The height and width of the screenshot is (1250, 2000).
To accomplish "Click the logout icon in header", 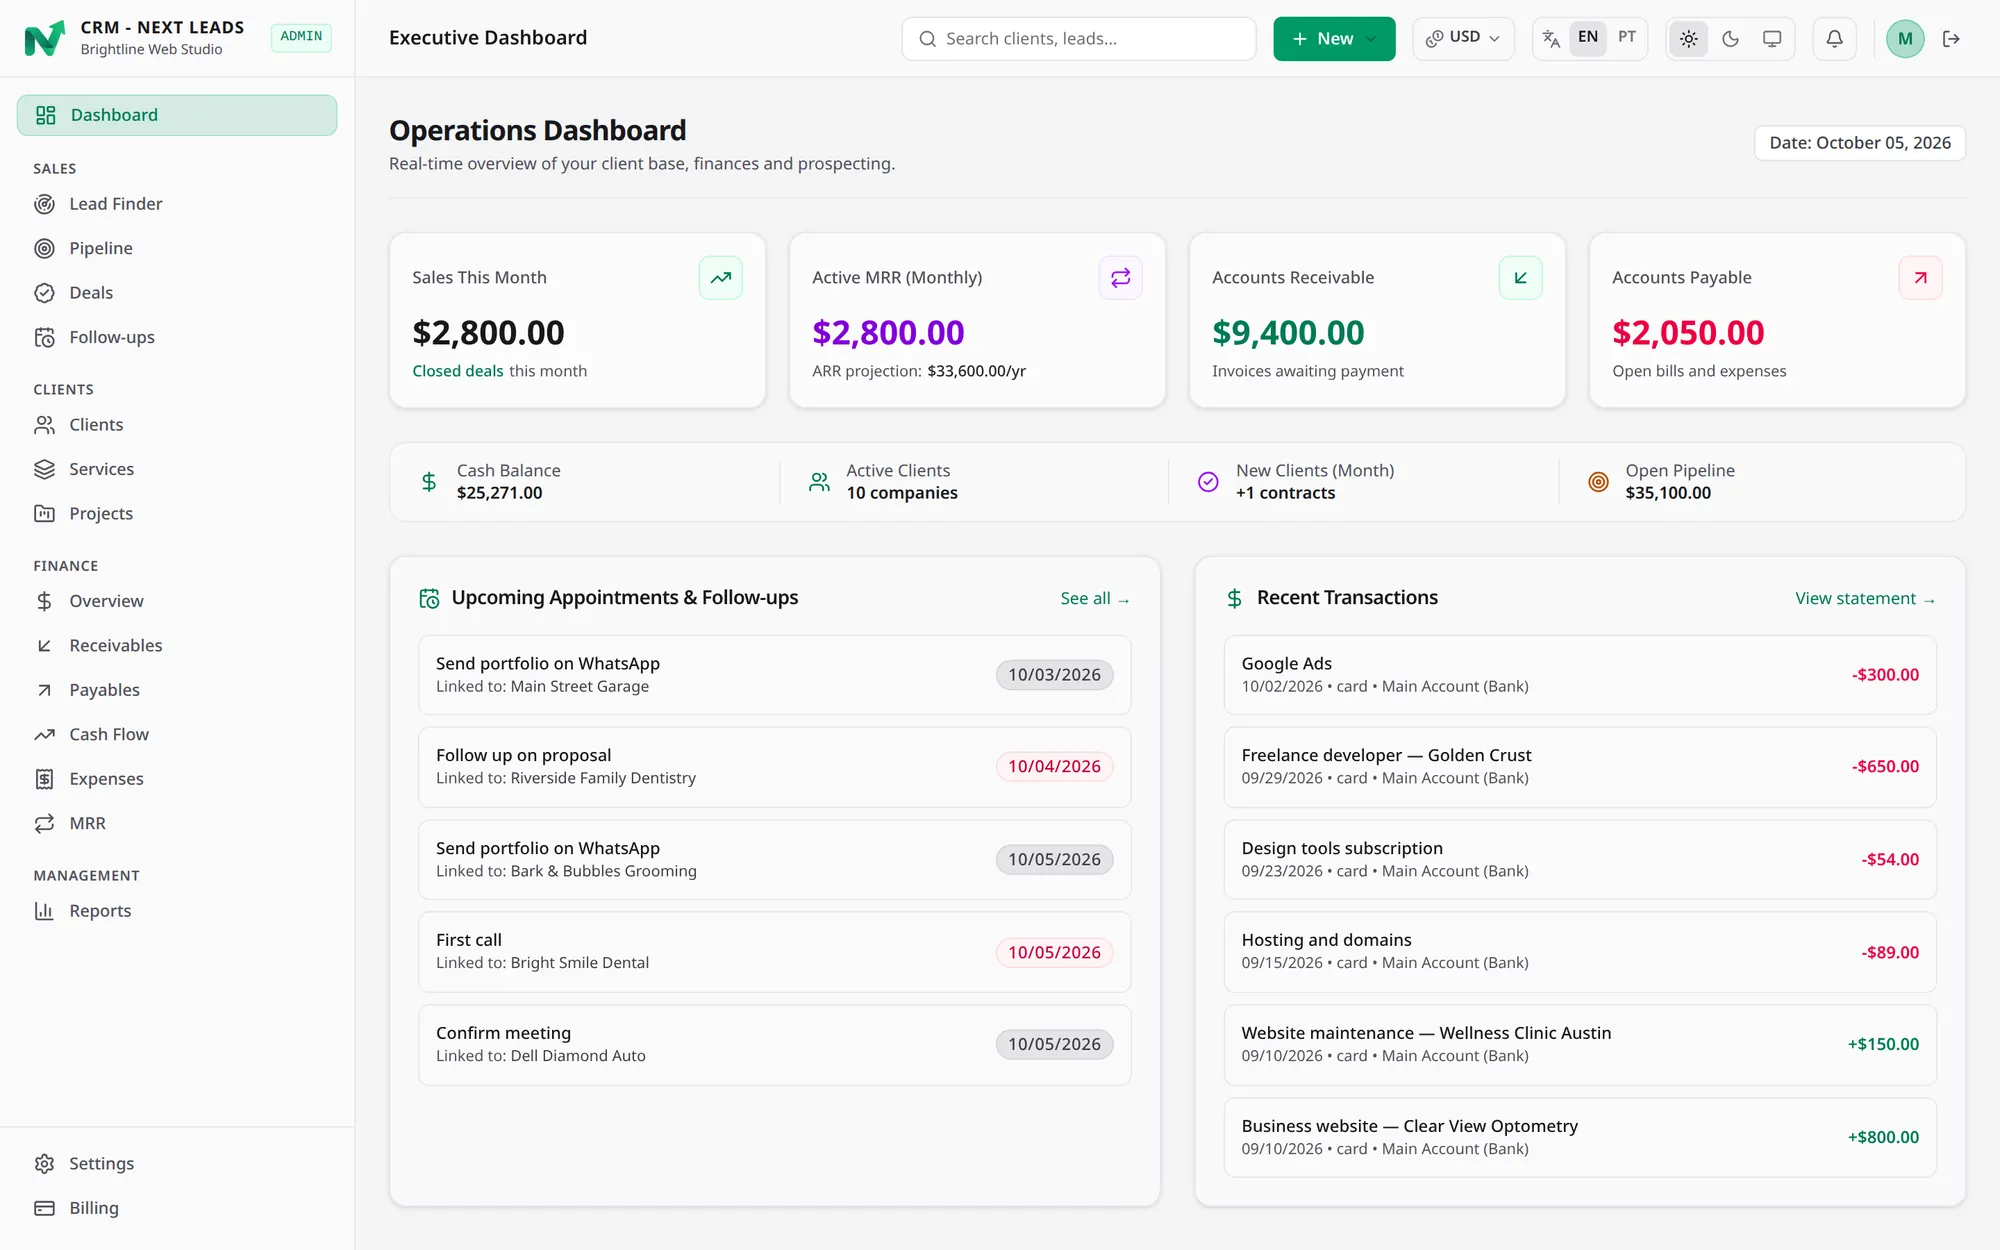I will (1951, 39).
